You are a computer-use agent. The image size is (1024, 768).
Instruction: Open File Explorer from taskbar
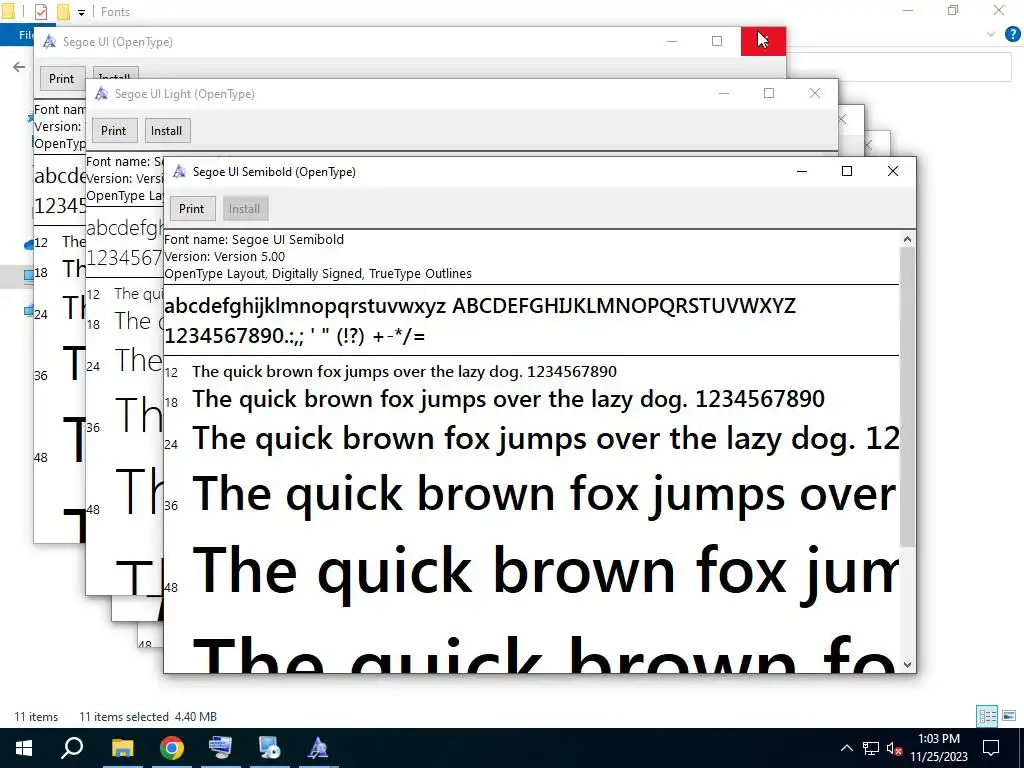point(122,748)
